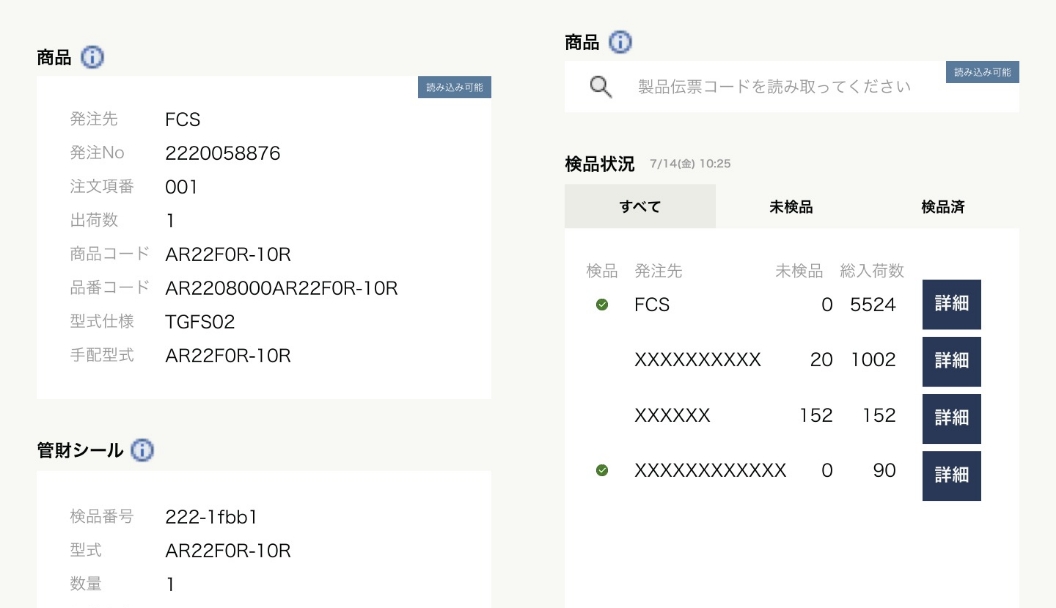Click the 総入荷数 column header

pyautogui.click(x=871, y=271)
